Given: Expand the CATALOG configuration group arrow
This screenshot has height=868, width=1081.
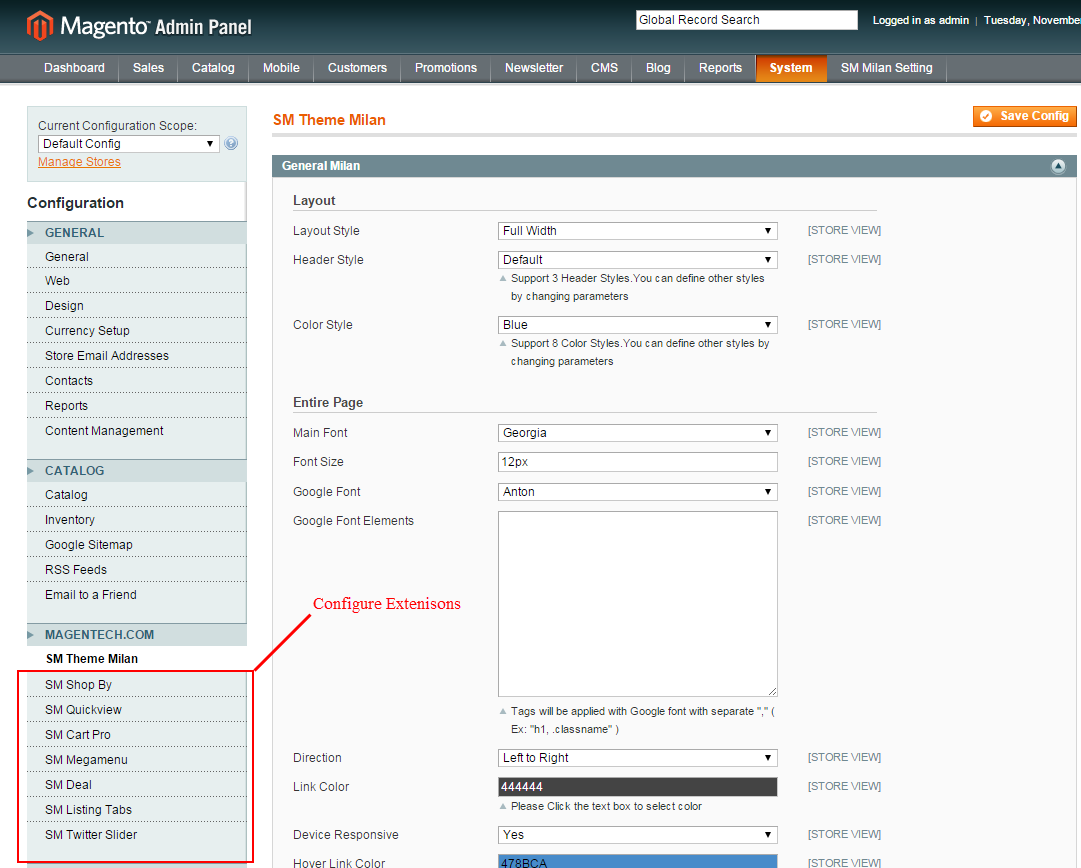Looking at the screenshot, I should coord(30,471).
